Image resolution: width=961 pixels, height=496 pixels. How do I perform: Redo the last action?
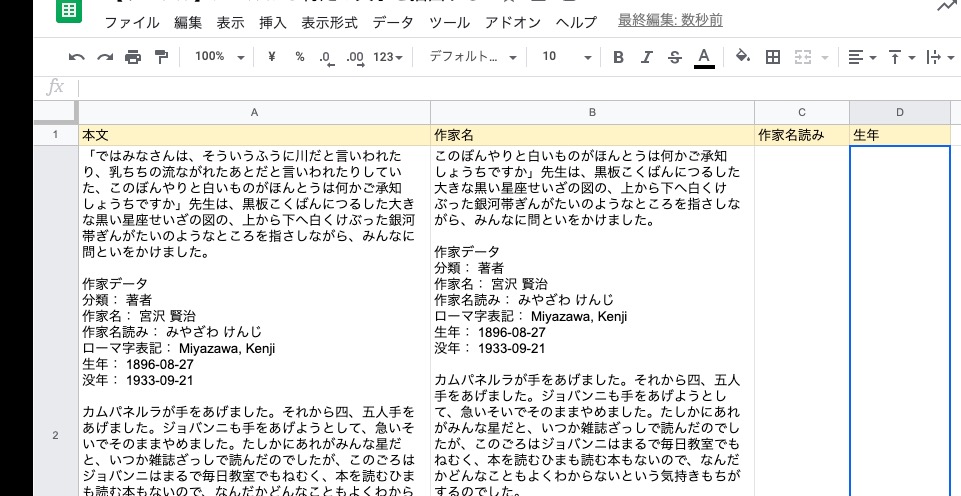pyautogui.click(x=105, y=58)
